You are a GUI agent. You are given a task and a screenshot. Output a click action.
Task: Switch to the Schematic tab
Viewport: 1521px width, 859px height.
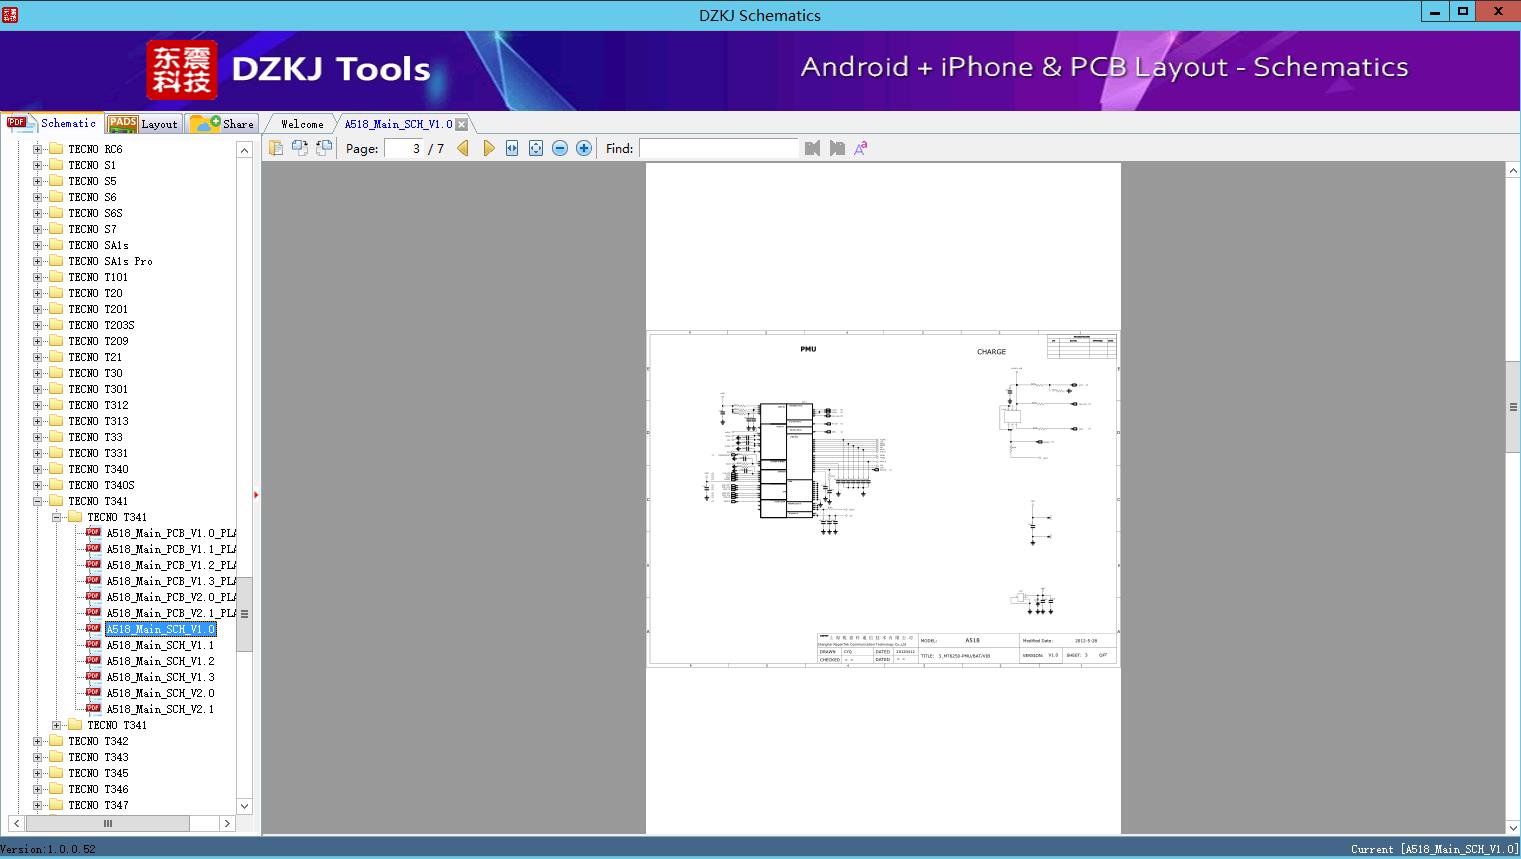(52, 123)
